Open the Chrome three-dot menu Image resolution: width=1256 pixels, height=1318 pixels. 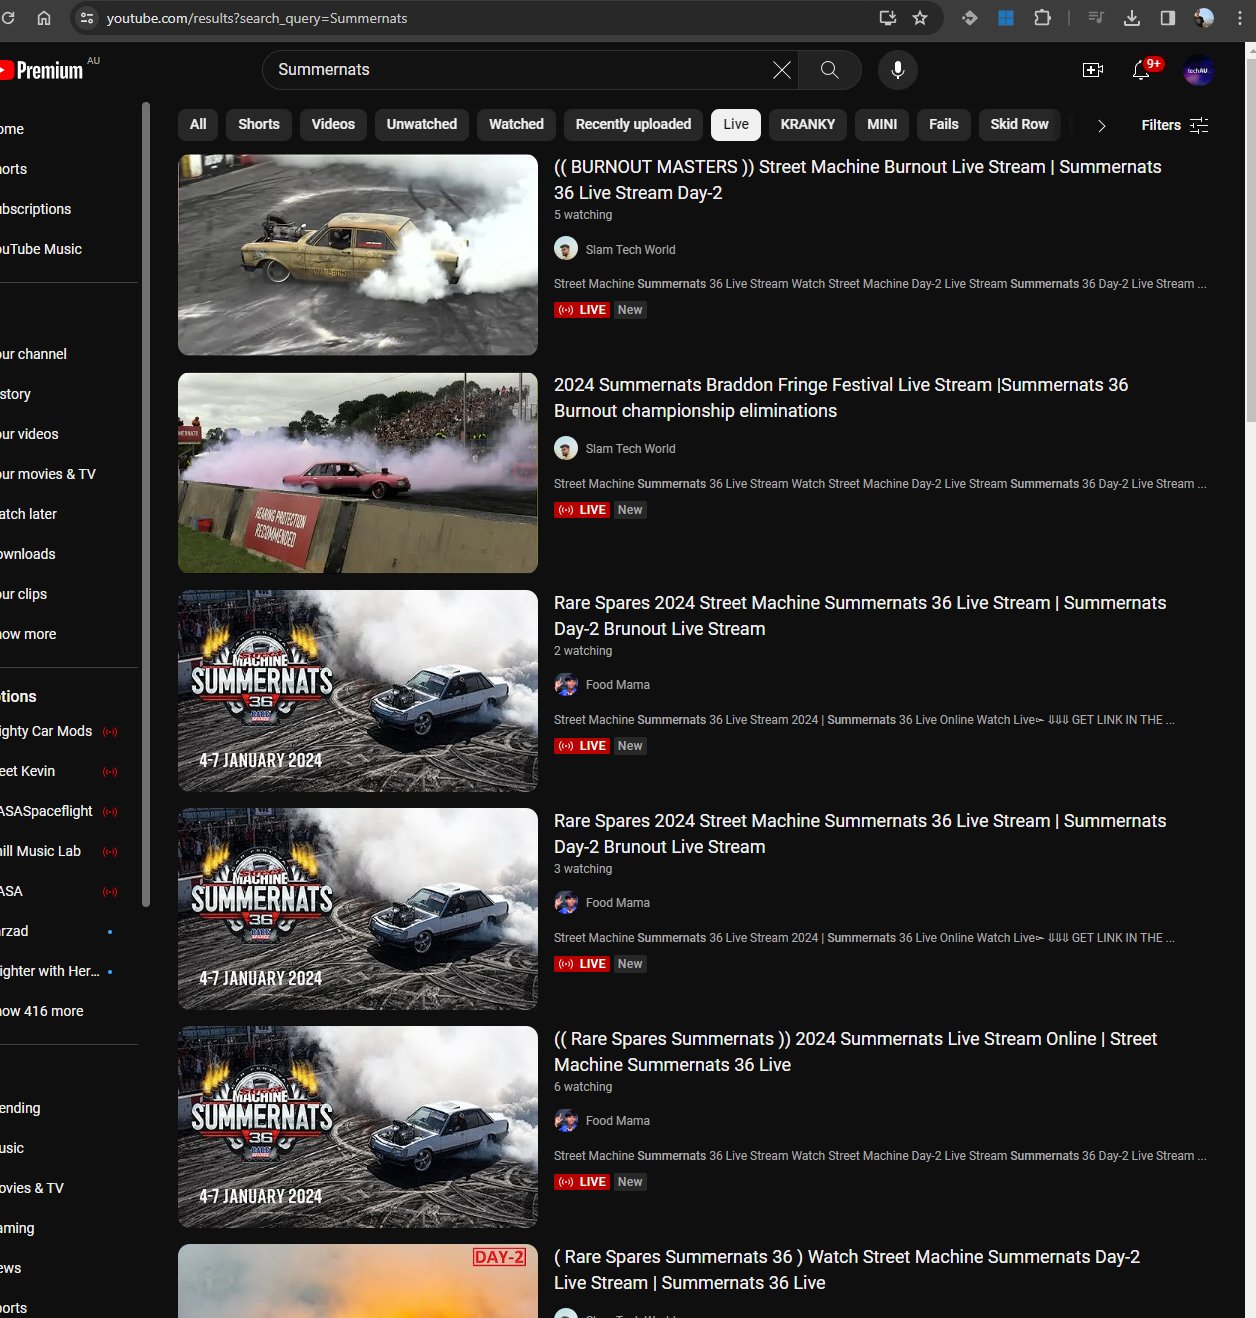1240,18
